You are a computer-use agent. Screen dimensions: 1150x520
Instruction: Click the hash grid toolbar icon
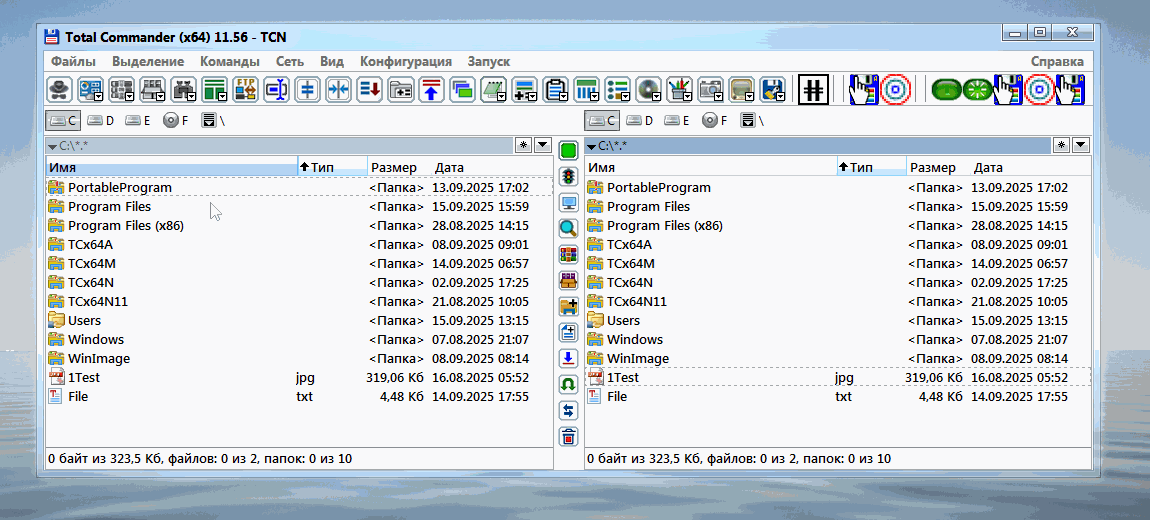(814, 90)
